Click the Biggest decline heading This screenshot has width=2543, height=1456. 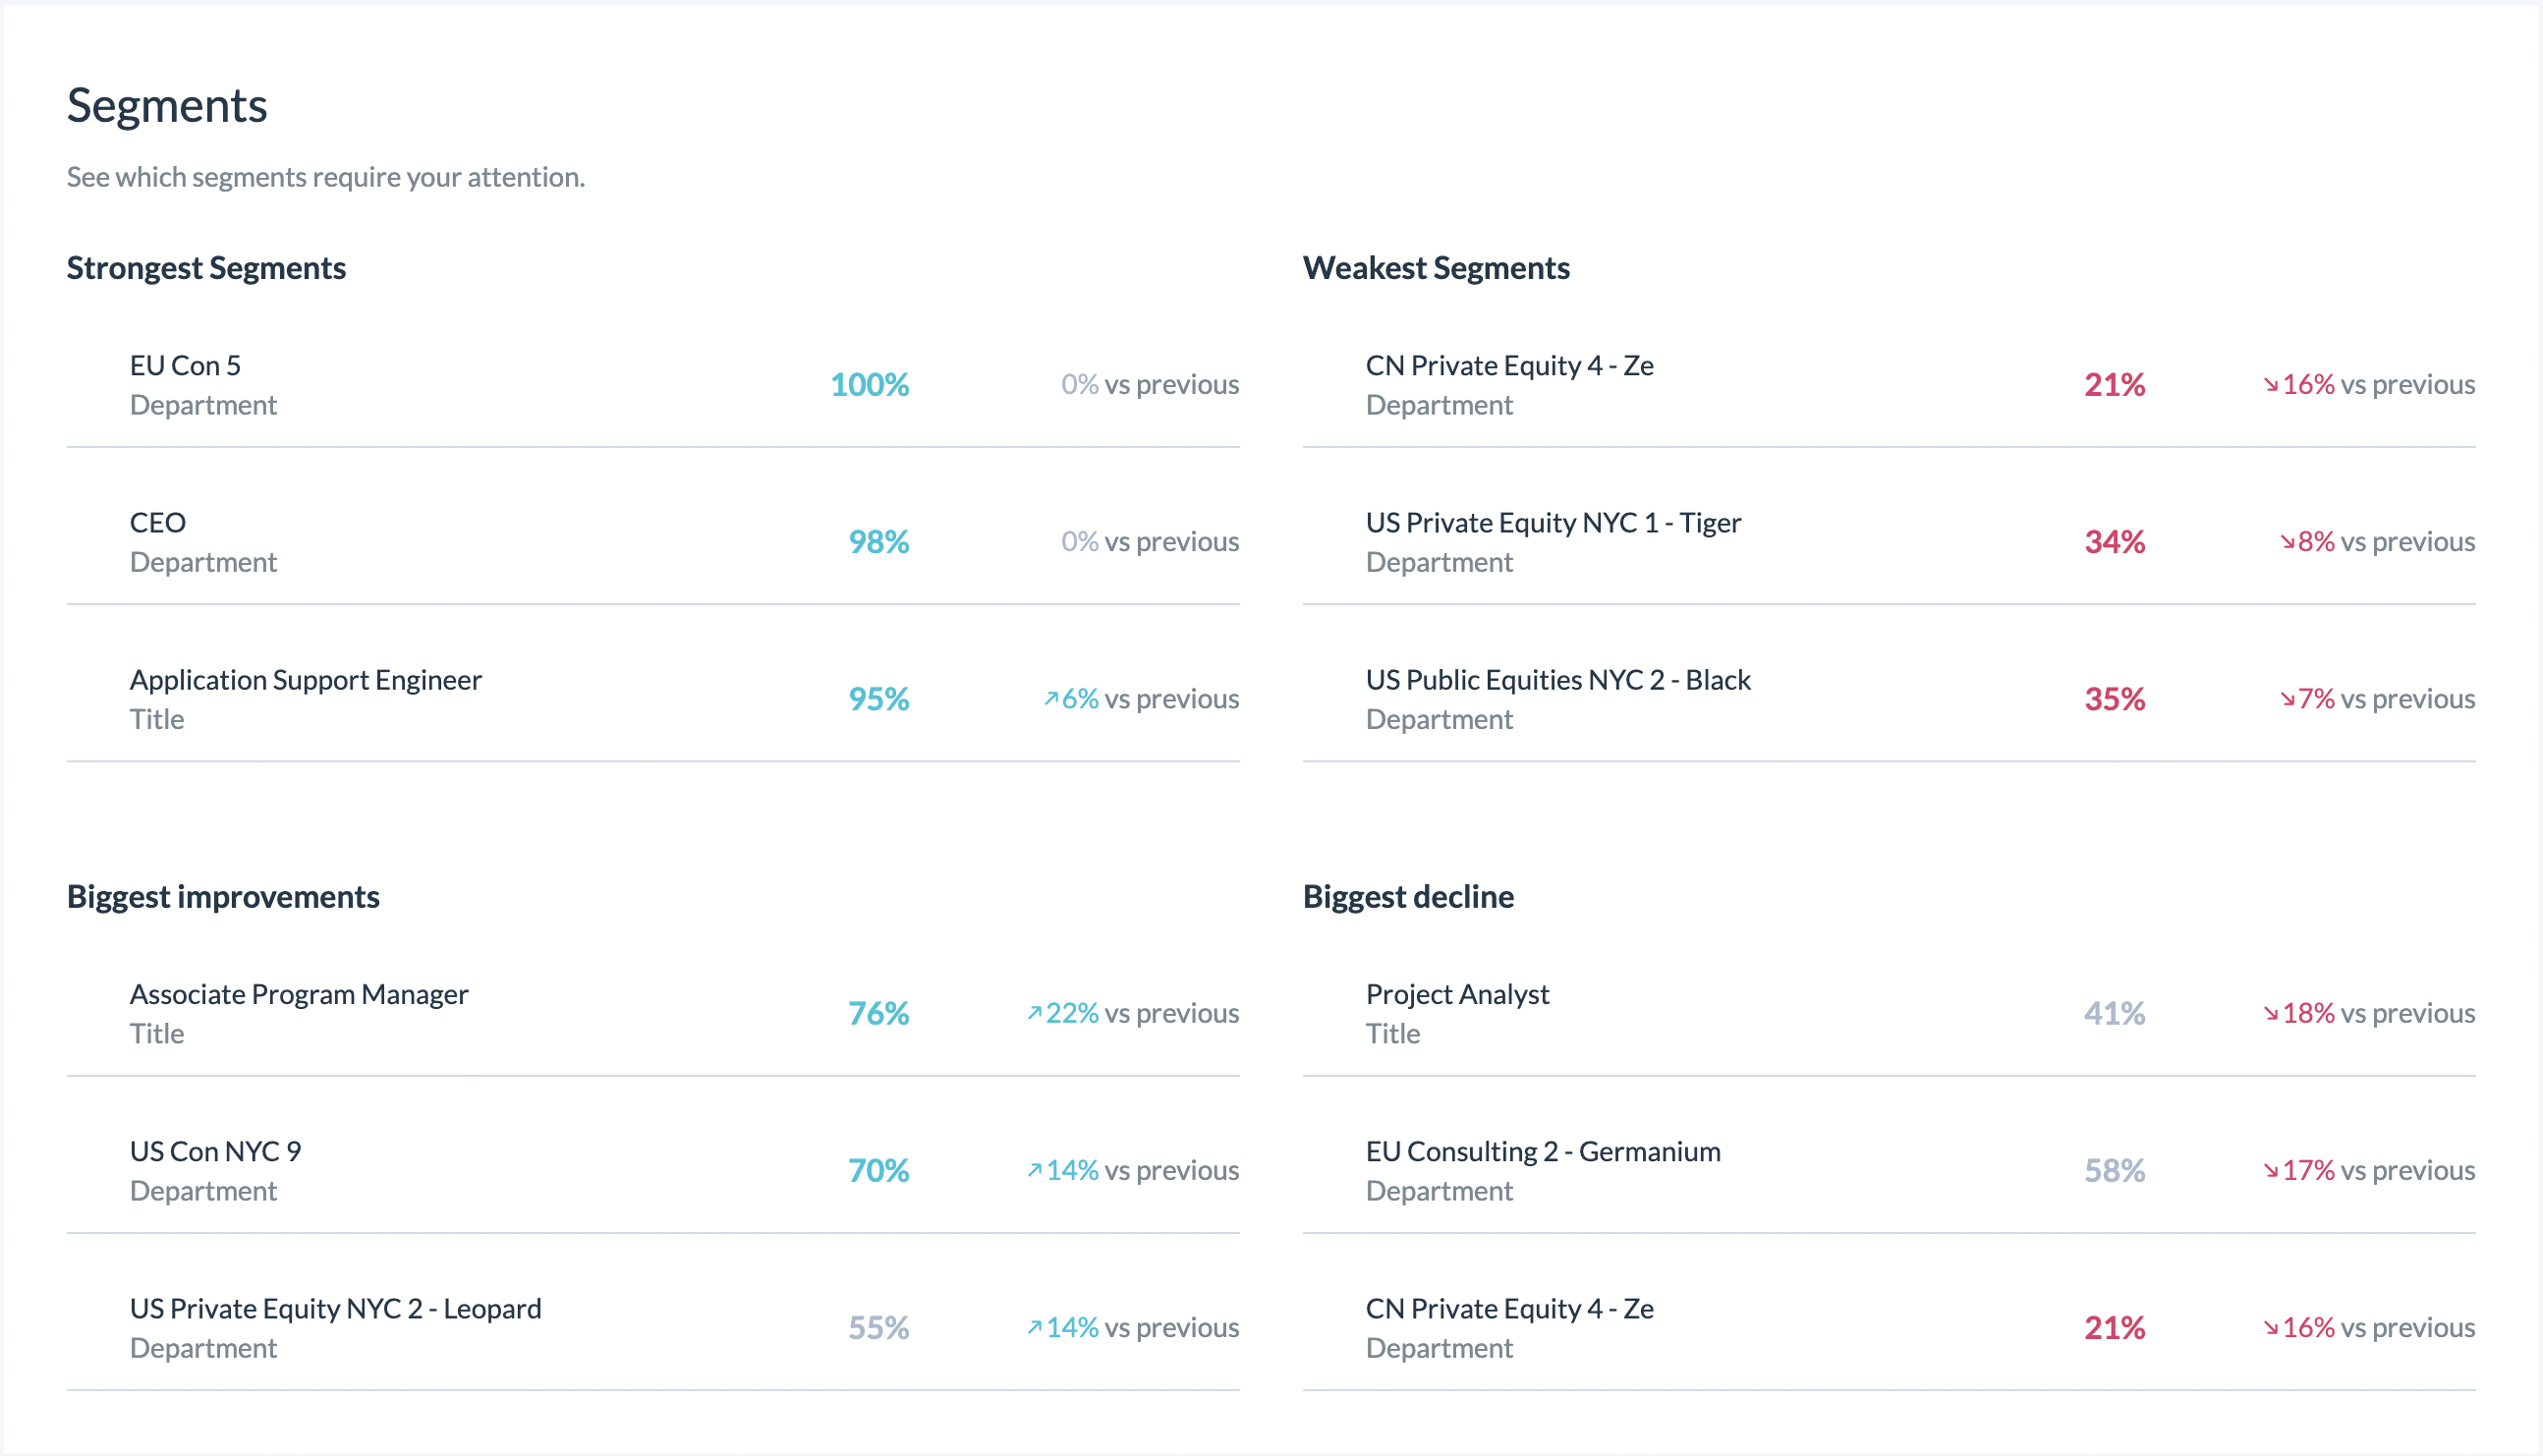click(x=1408, y=897)
